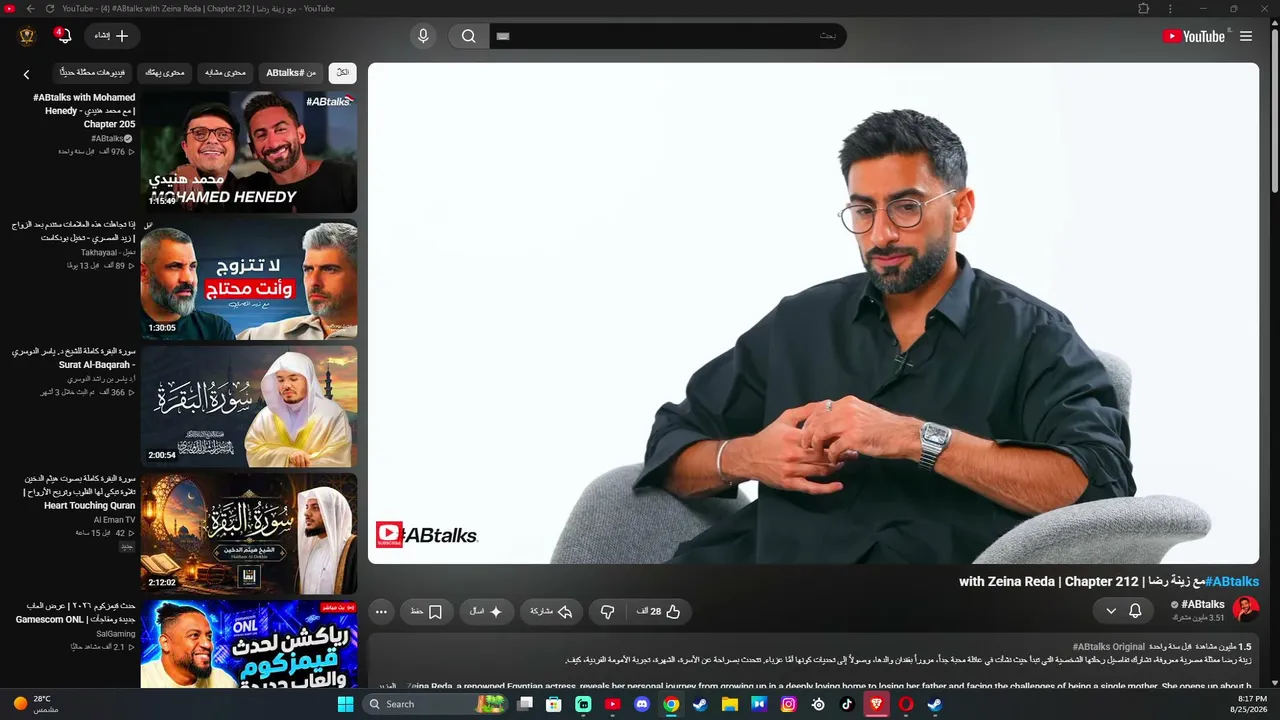The image size is (1280, 720).
Task: Save the video with bookmark (حفظ)
Action: coord(426,611)
